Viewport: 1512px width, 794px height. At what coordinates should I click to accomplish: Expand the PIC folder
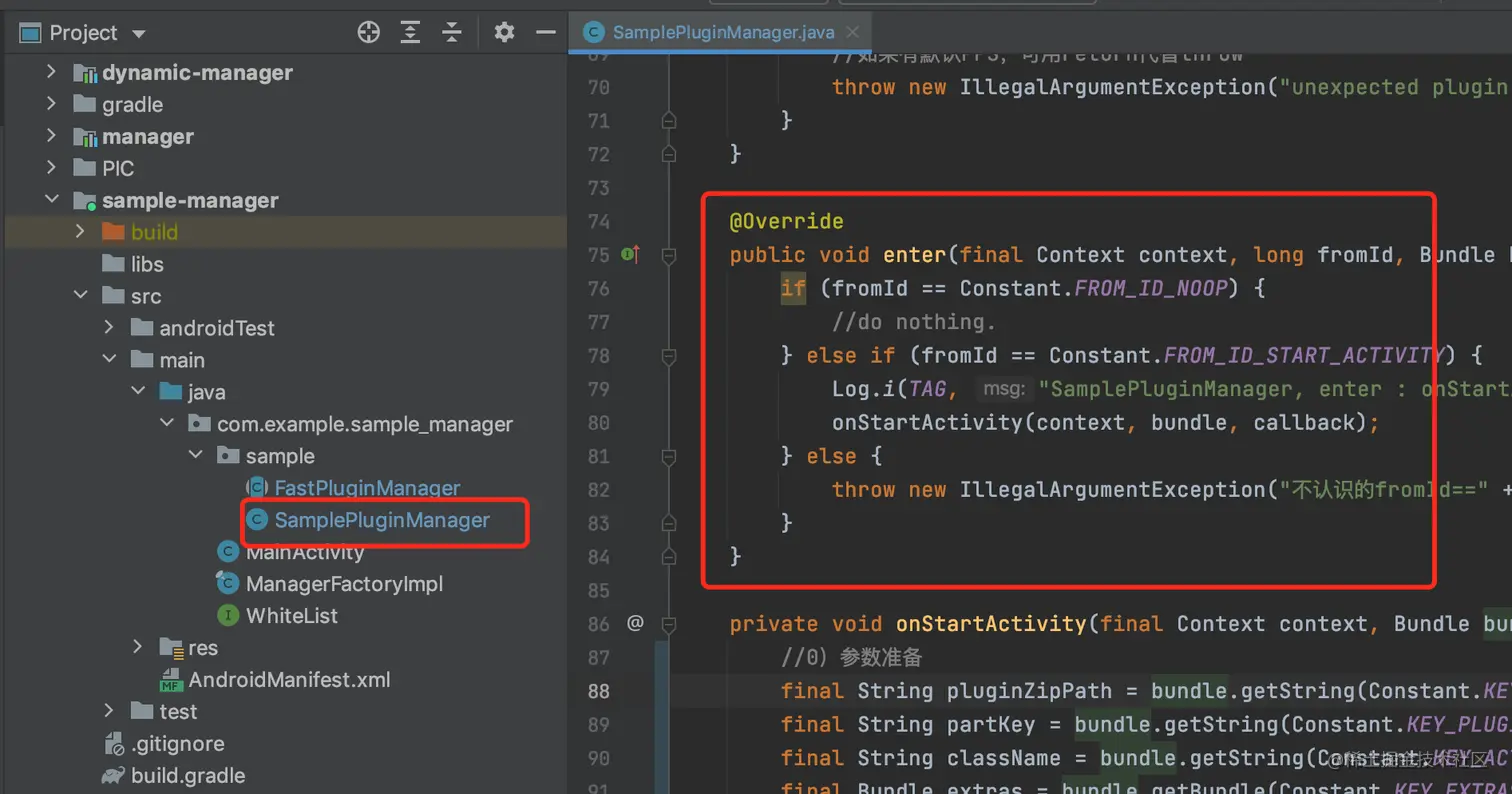pyautogui.click(x=51, y=169)
